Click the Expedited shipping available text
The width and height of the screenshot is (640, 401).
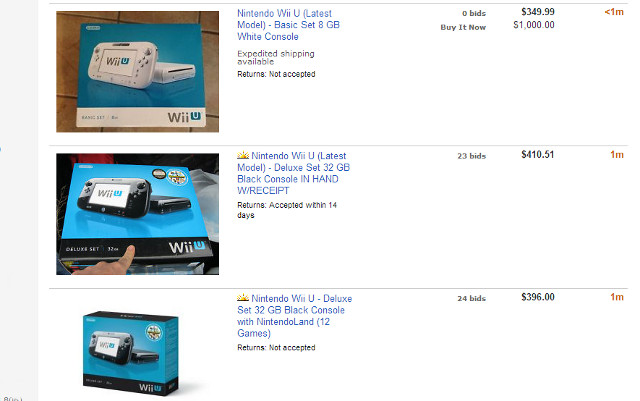[276, 58]
